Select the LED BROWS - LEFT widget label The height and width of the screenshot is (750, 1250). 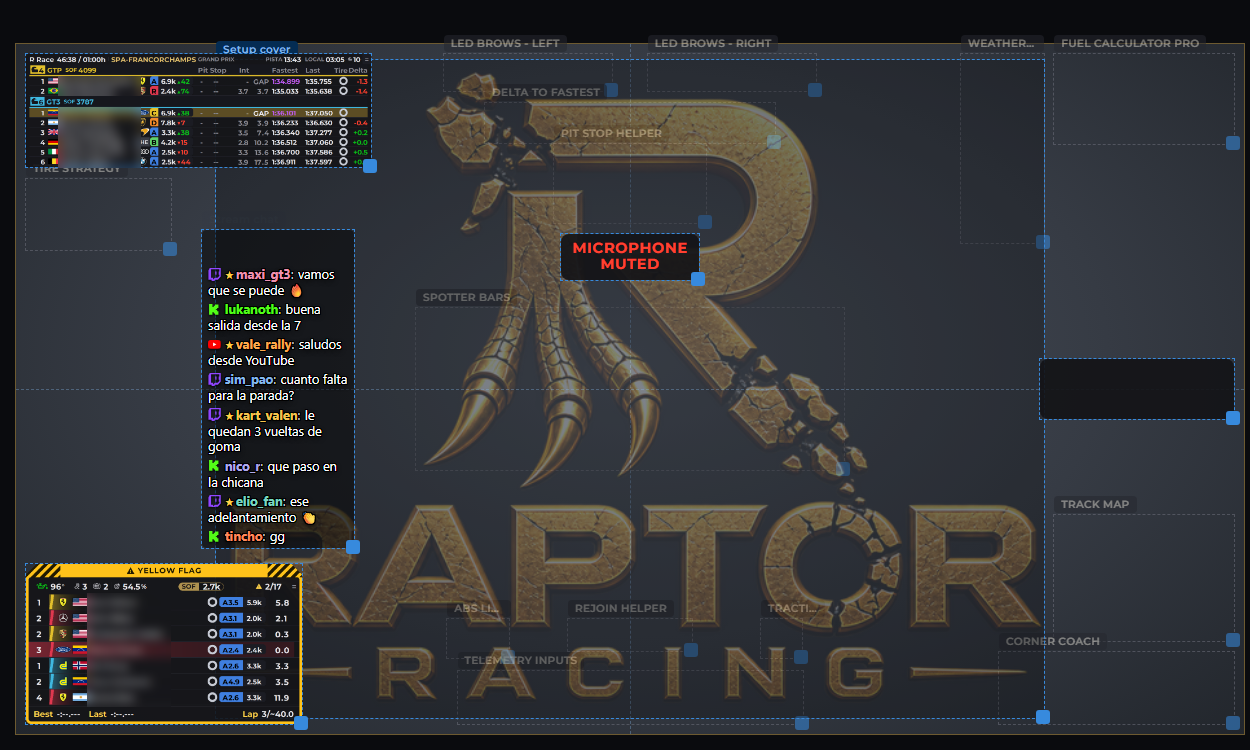click(x=505, y=43)
